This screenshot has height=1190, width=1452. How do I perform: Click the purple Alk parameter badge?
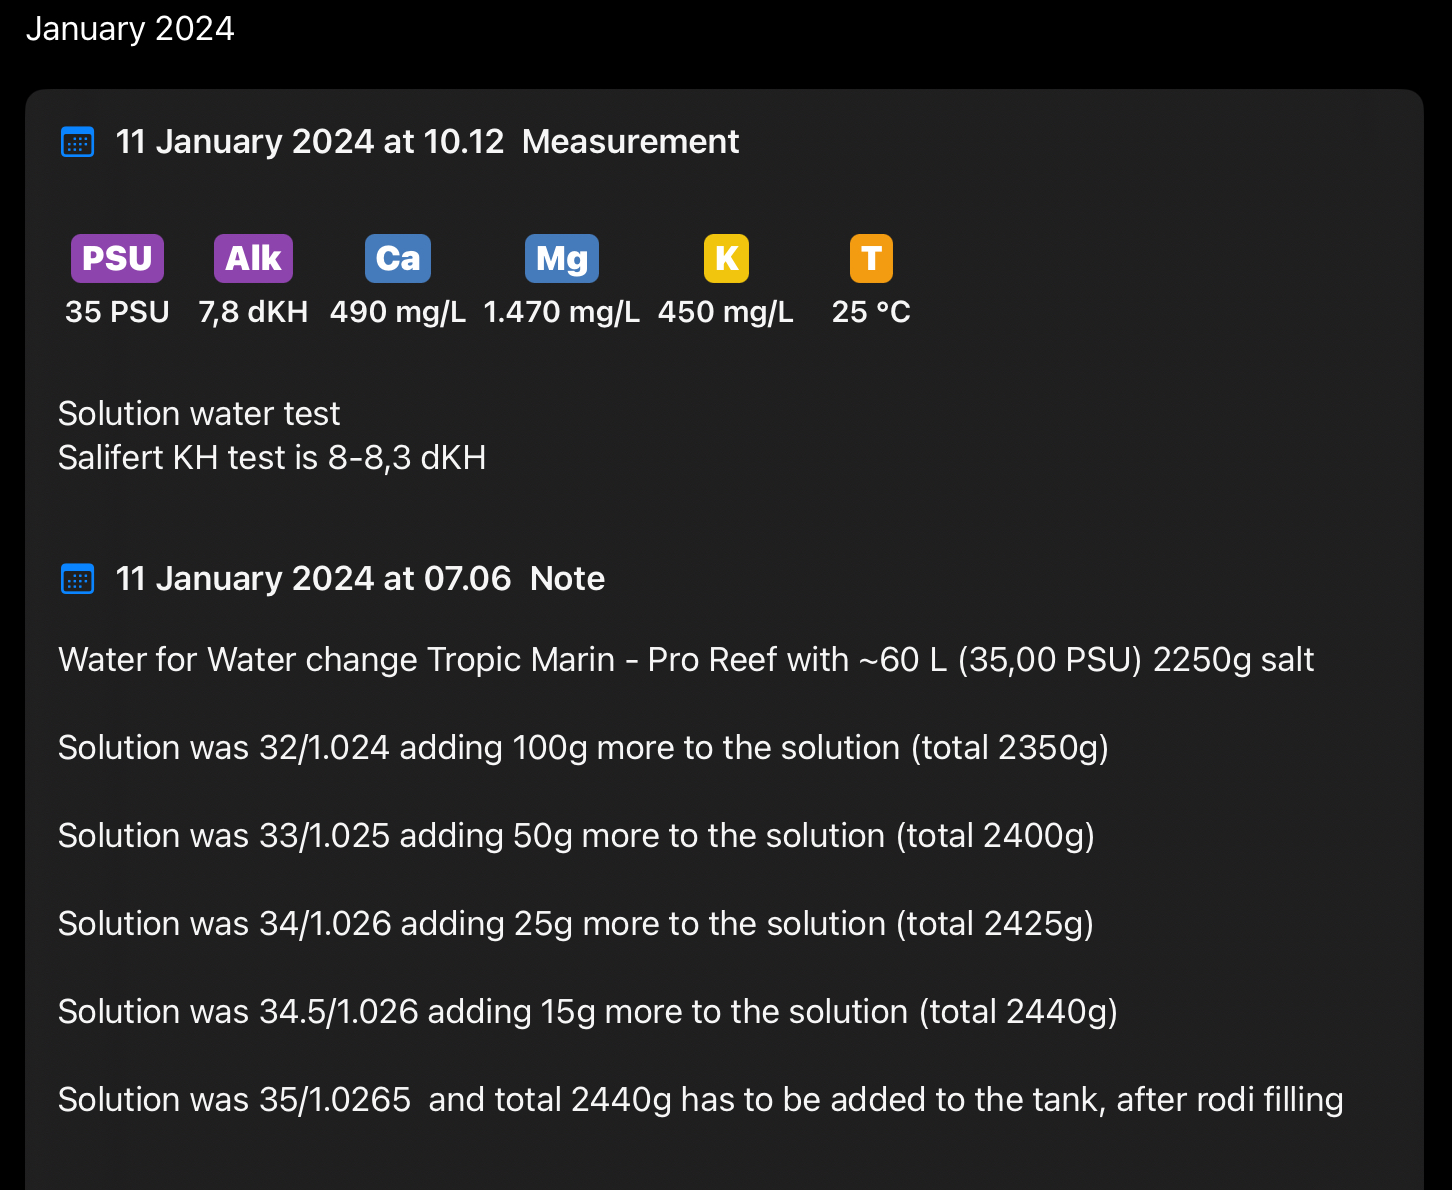253,259
